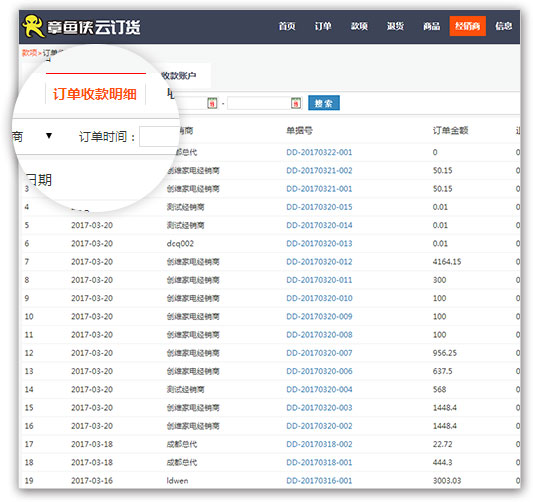
Task: Expand the dealer dropdown arrow
Action: coord(49,136)
